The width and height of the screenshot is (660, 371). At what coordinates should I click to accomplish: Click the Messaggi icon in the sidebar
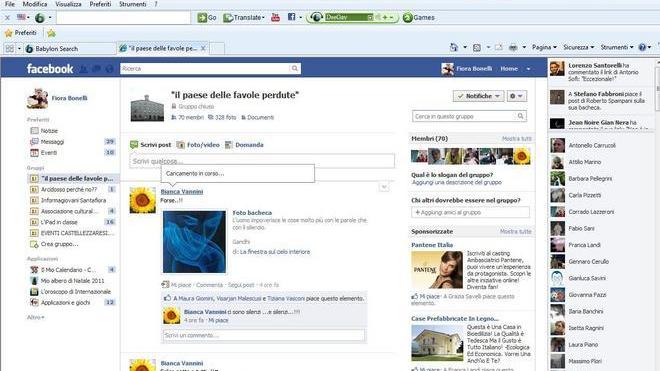coord(35,142)
